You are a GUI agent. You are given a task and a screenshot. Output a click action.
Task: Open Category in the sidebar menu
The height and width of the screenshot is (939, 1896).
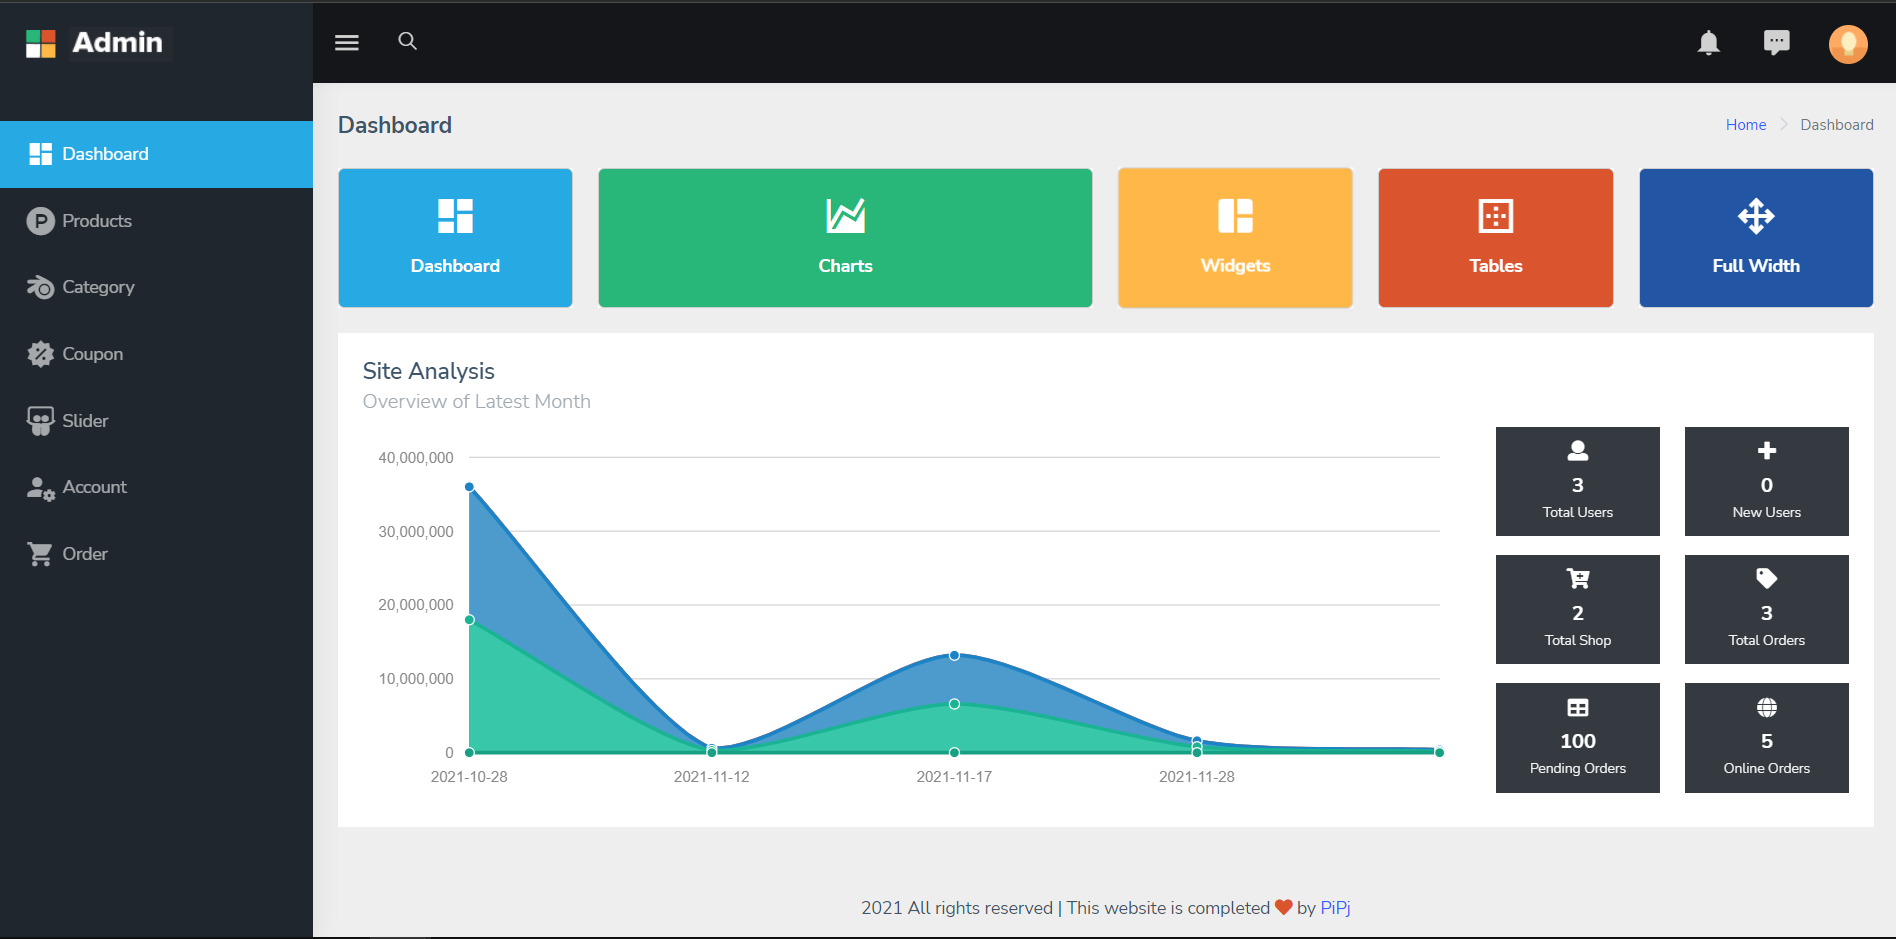(x=156, y=287)
